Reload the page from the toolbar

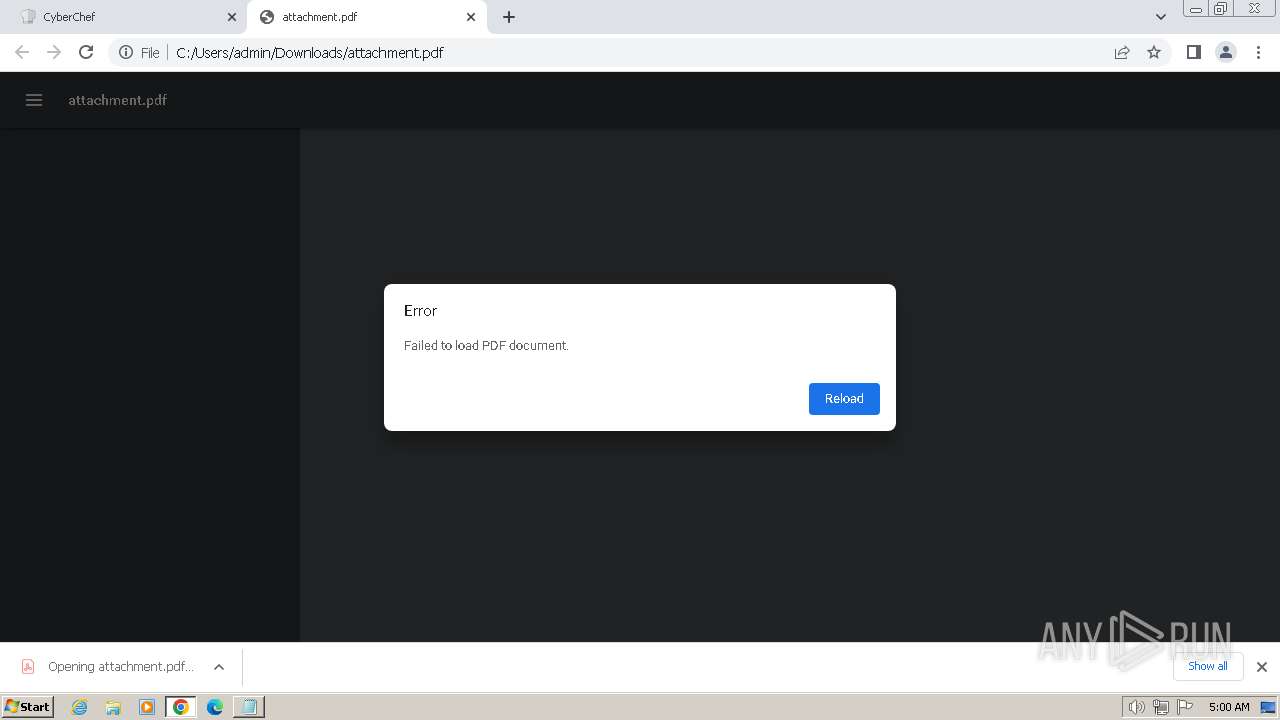point(86,52)
